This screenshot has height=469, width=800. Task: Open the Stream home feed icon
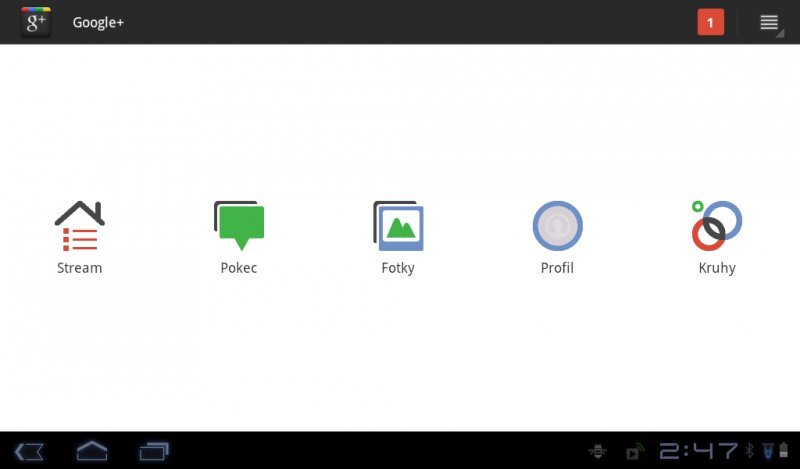(80, 226)
